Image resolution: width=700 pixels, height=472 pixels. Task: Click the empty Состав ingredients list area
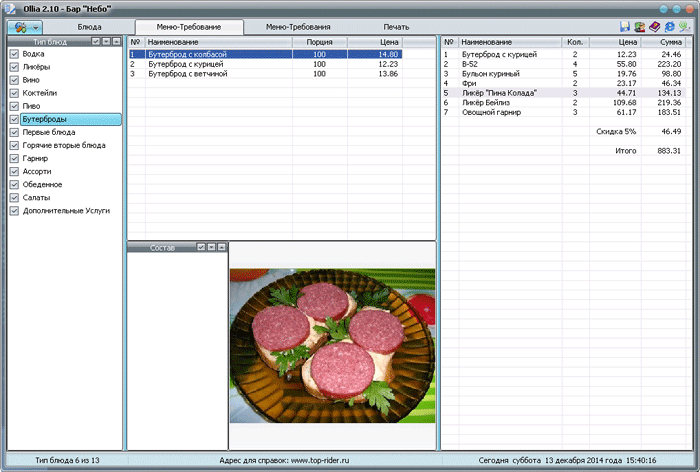pos(178,351)
